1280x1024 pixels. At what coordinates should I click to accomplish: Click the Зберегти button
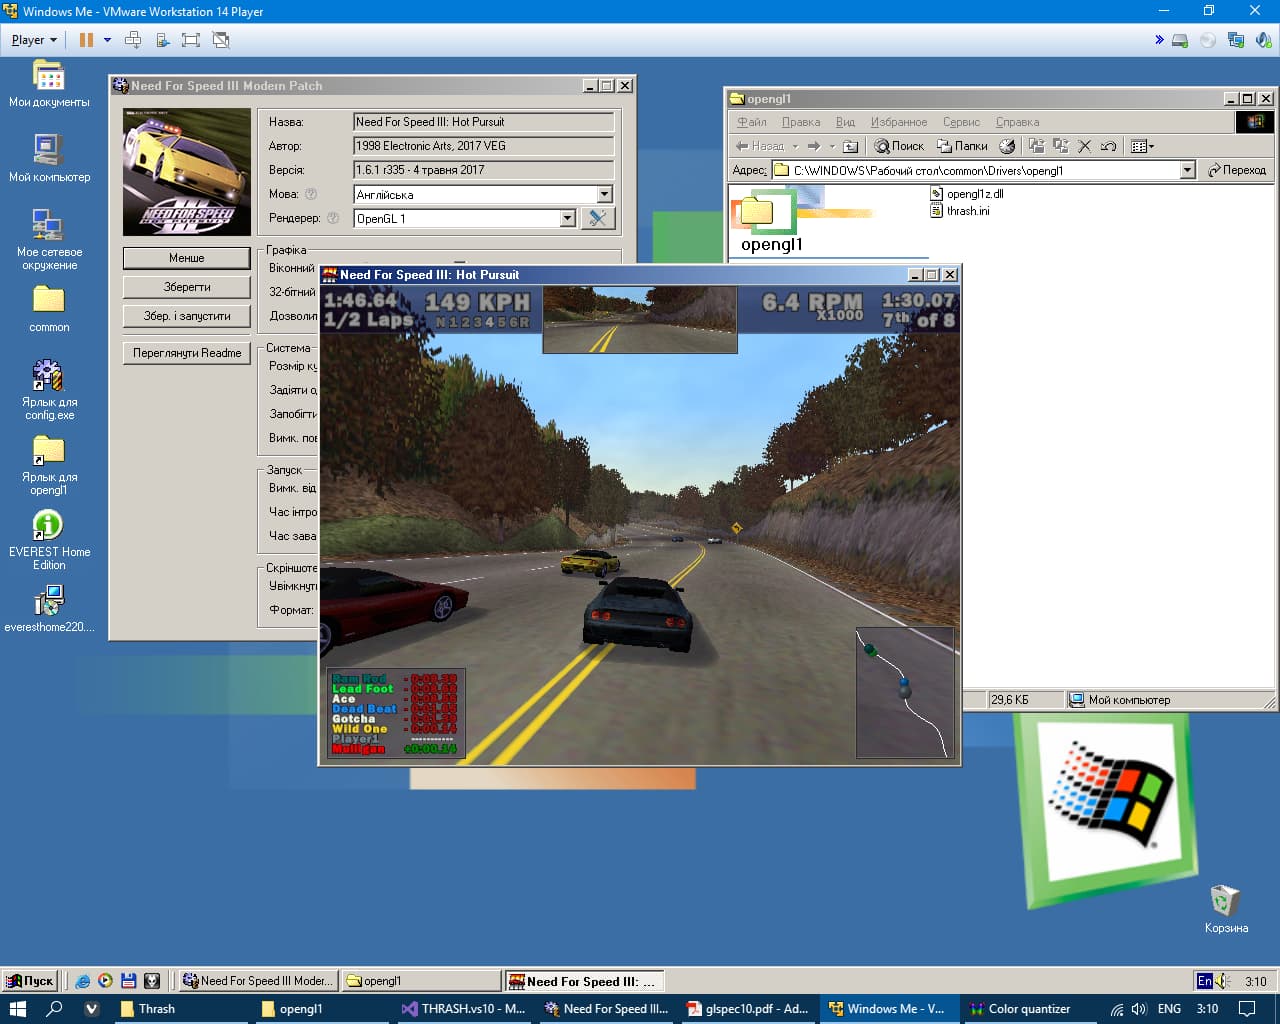187,287
